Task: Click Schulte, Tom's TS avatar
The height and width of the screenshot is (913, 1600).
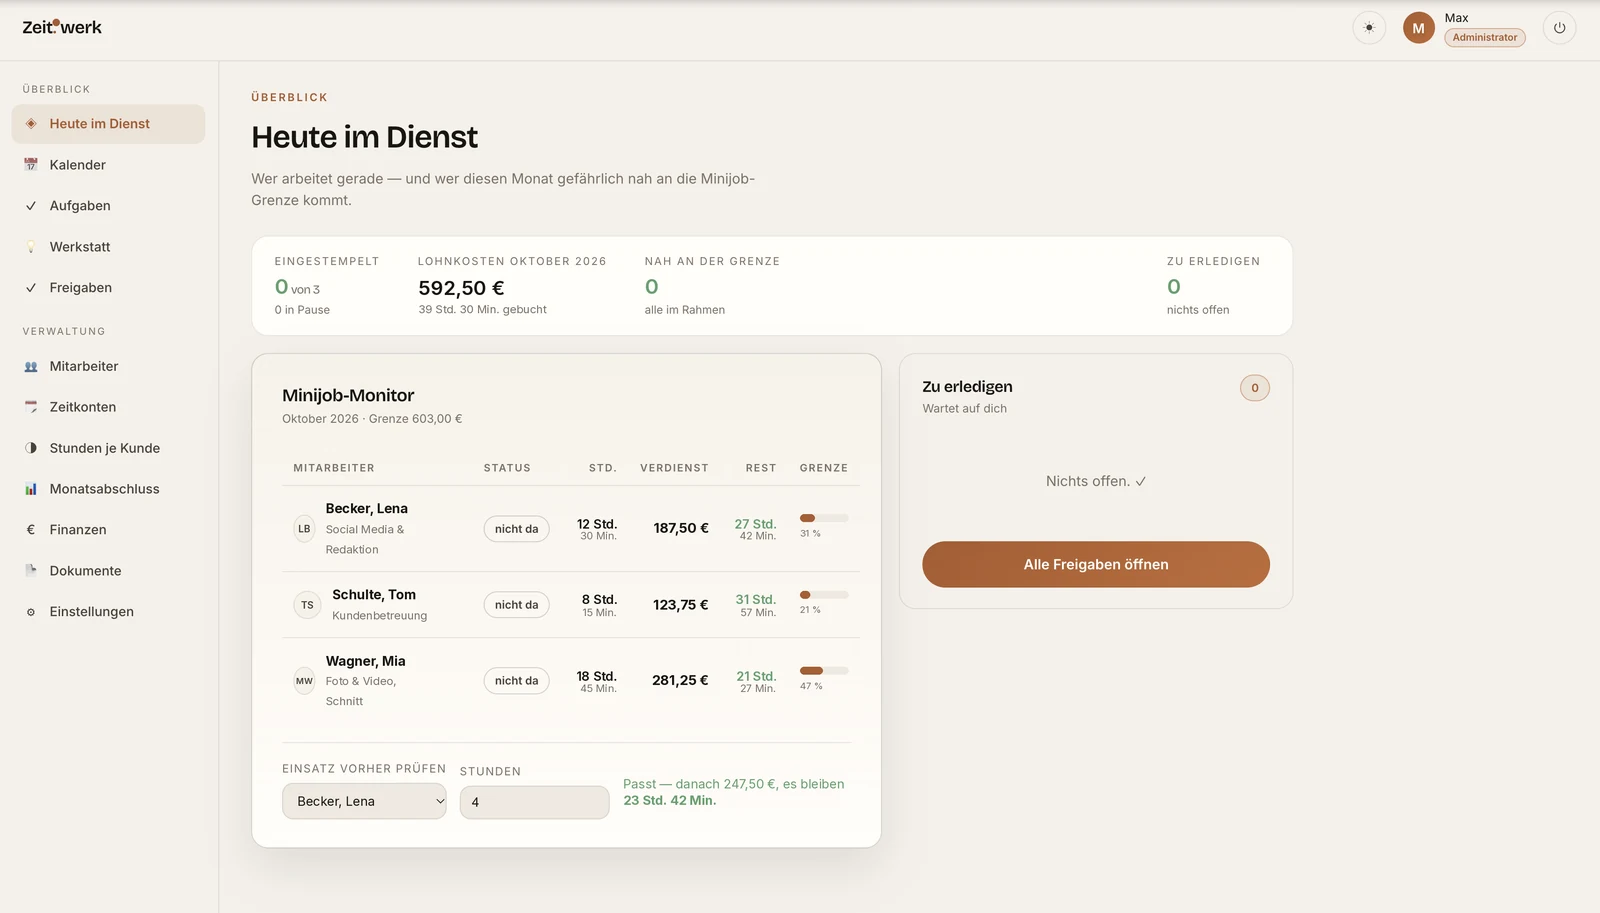Action: (307, 605)
